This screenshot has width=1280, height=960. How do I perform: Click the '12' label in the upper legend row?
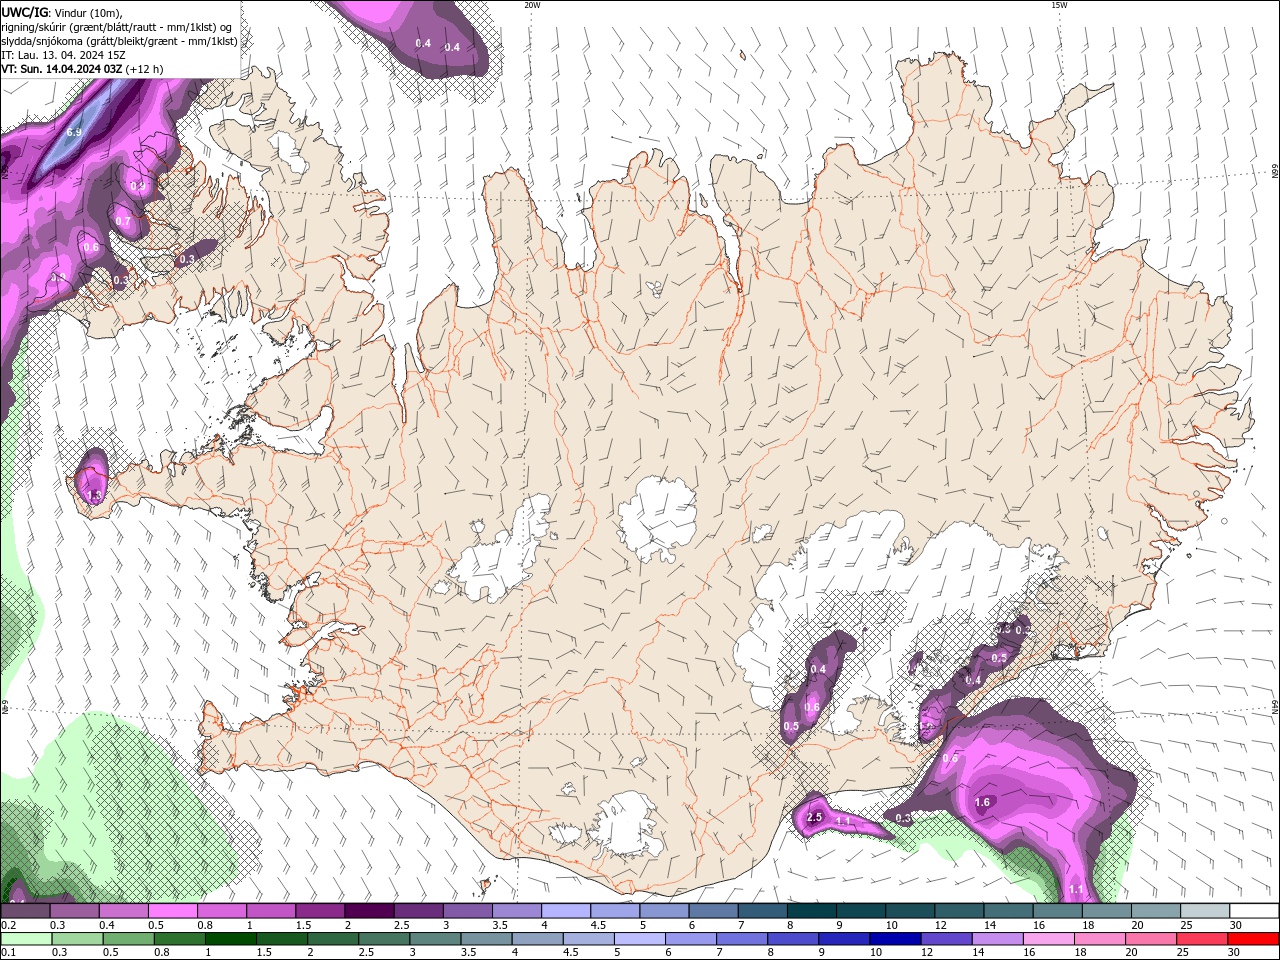point(941,925)
